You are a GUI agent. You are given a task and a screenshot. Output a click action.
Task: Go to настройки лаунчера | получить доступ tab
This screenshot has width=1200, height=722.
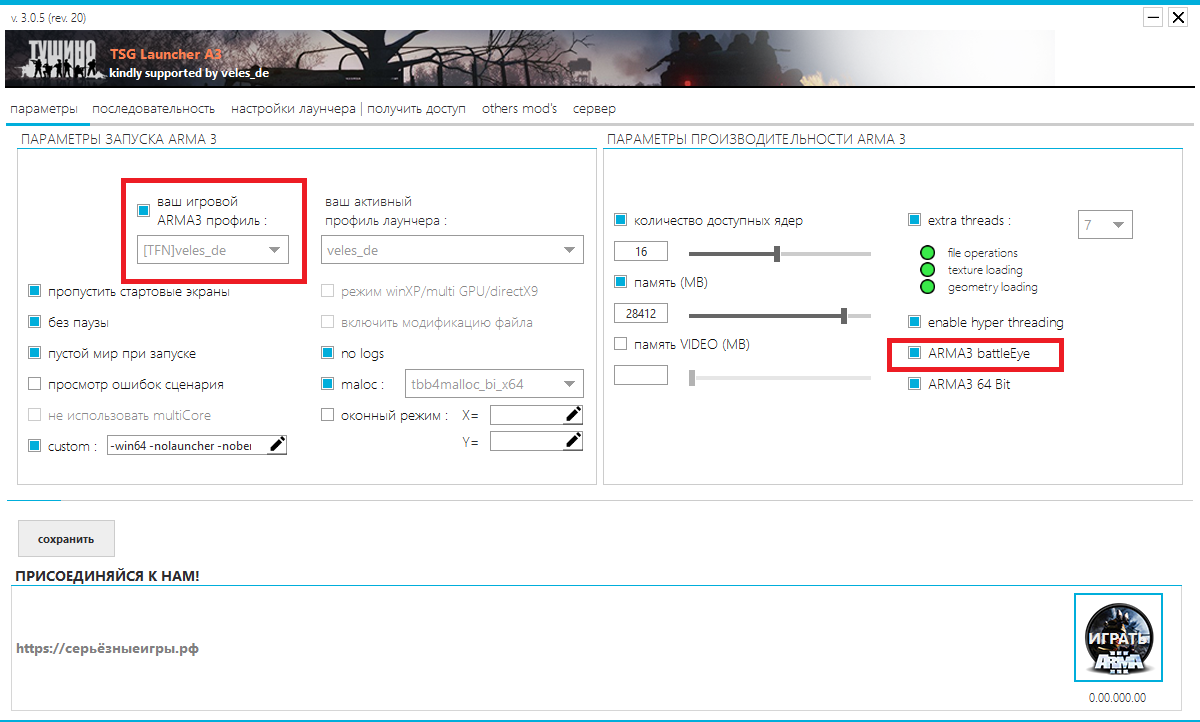[x=348, y=108]
